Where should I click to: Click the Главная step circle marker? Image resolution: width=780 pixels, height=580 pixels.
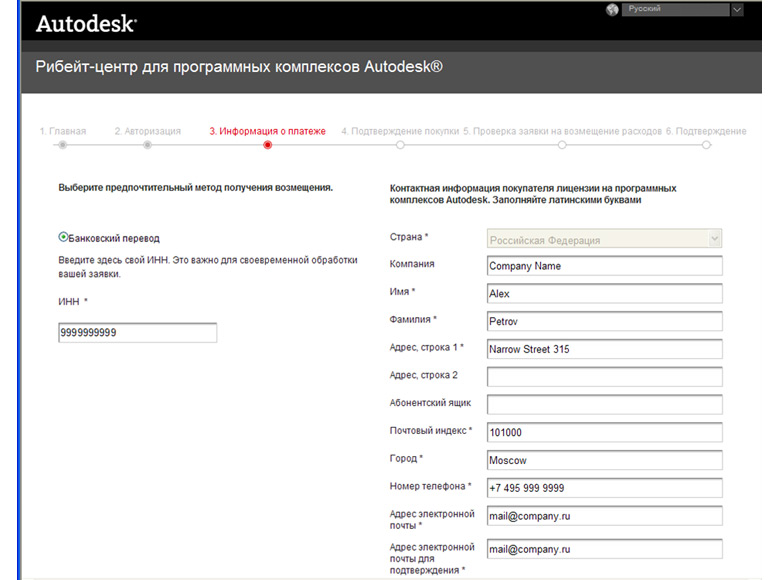pos(63,145)
